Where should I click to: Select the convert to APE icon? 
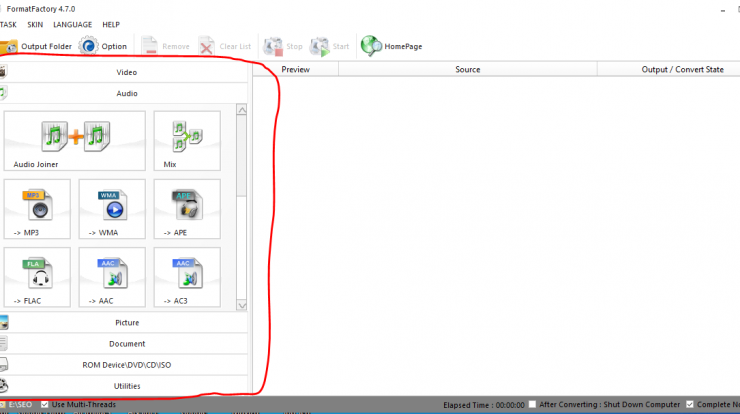(x=187, y=209)
